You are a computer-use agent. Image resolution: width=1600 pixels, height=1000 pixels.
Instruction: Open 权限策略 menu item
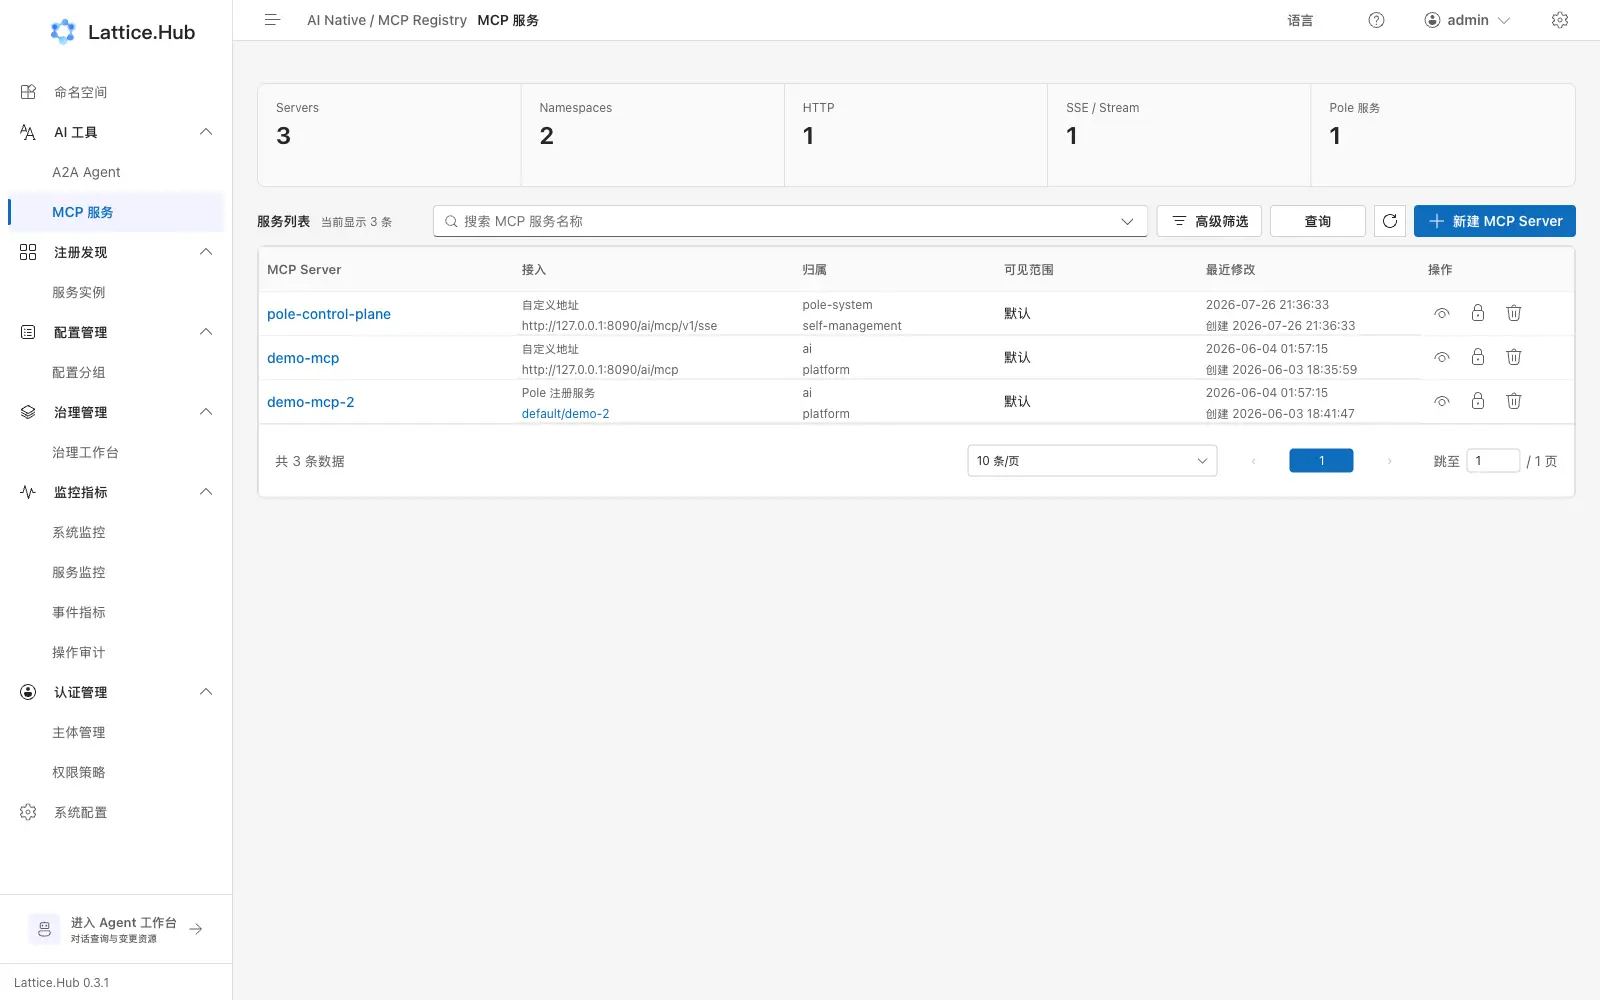click(x=116, y=772)
